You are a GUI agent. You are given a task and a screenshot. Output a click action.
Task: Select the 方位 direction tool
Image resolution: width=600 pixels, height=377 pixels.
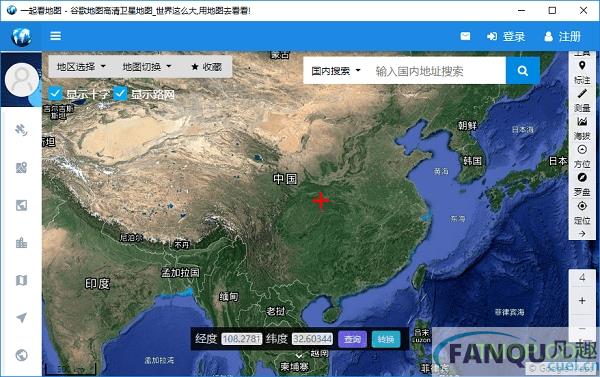582,157
